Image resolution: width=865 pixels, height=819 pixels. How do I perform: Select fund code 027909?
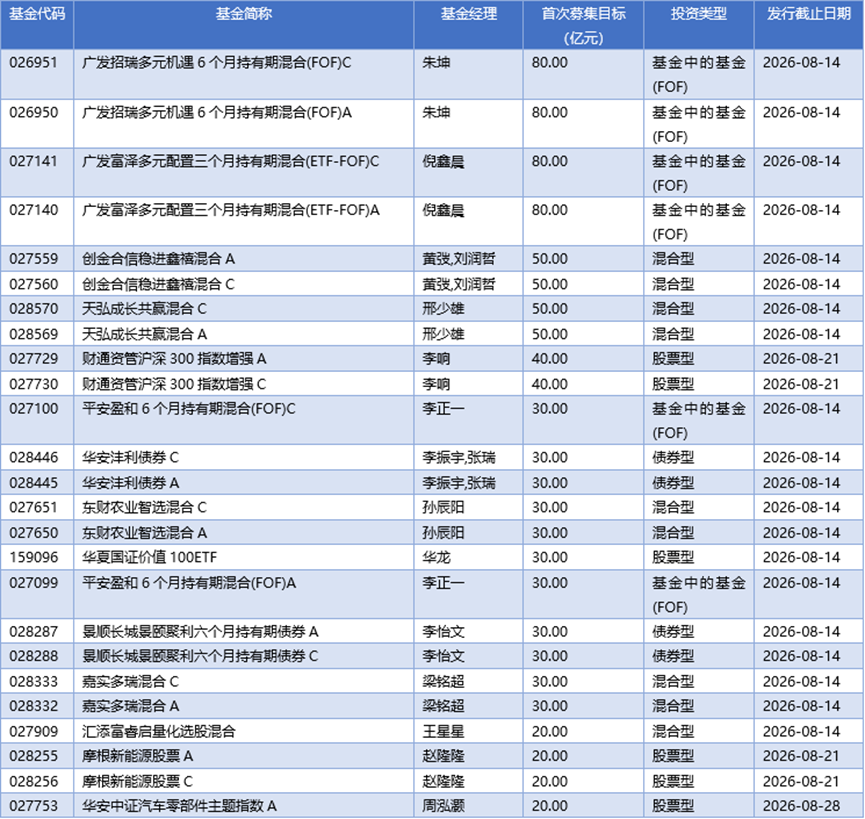(34, 732)
